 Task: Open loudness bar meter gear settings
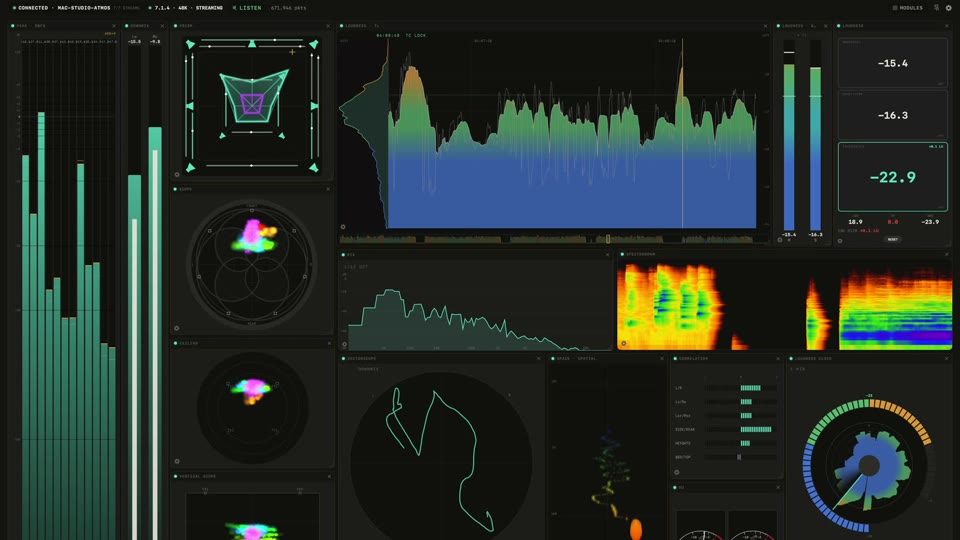coord(780,240)
